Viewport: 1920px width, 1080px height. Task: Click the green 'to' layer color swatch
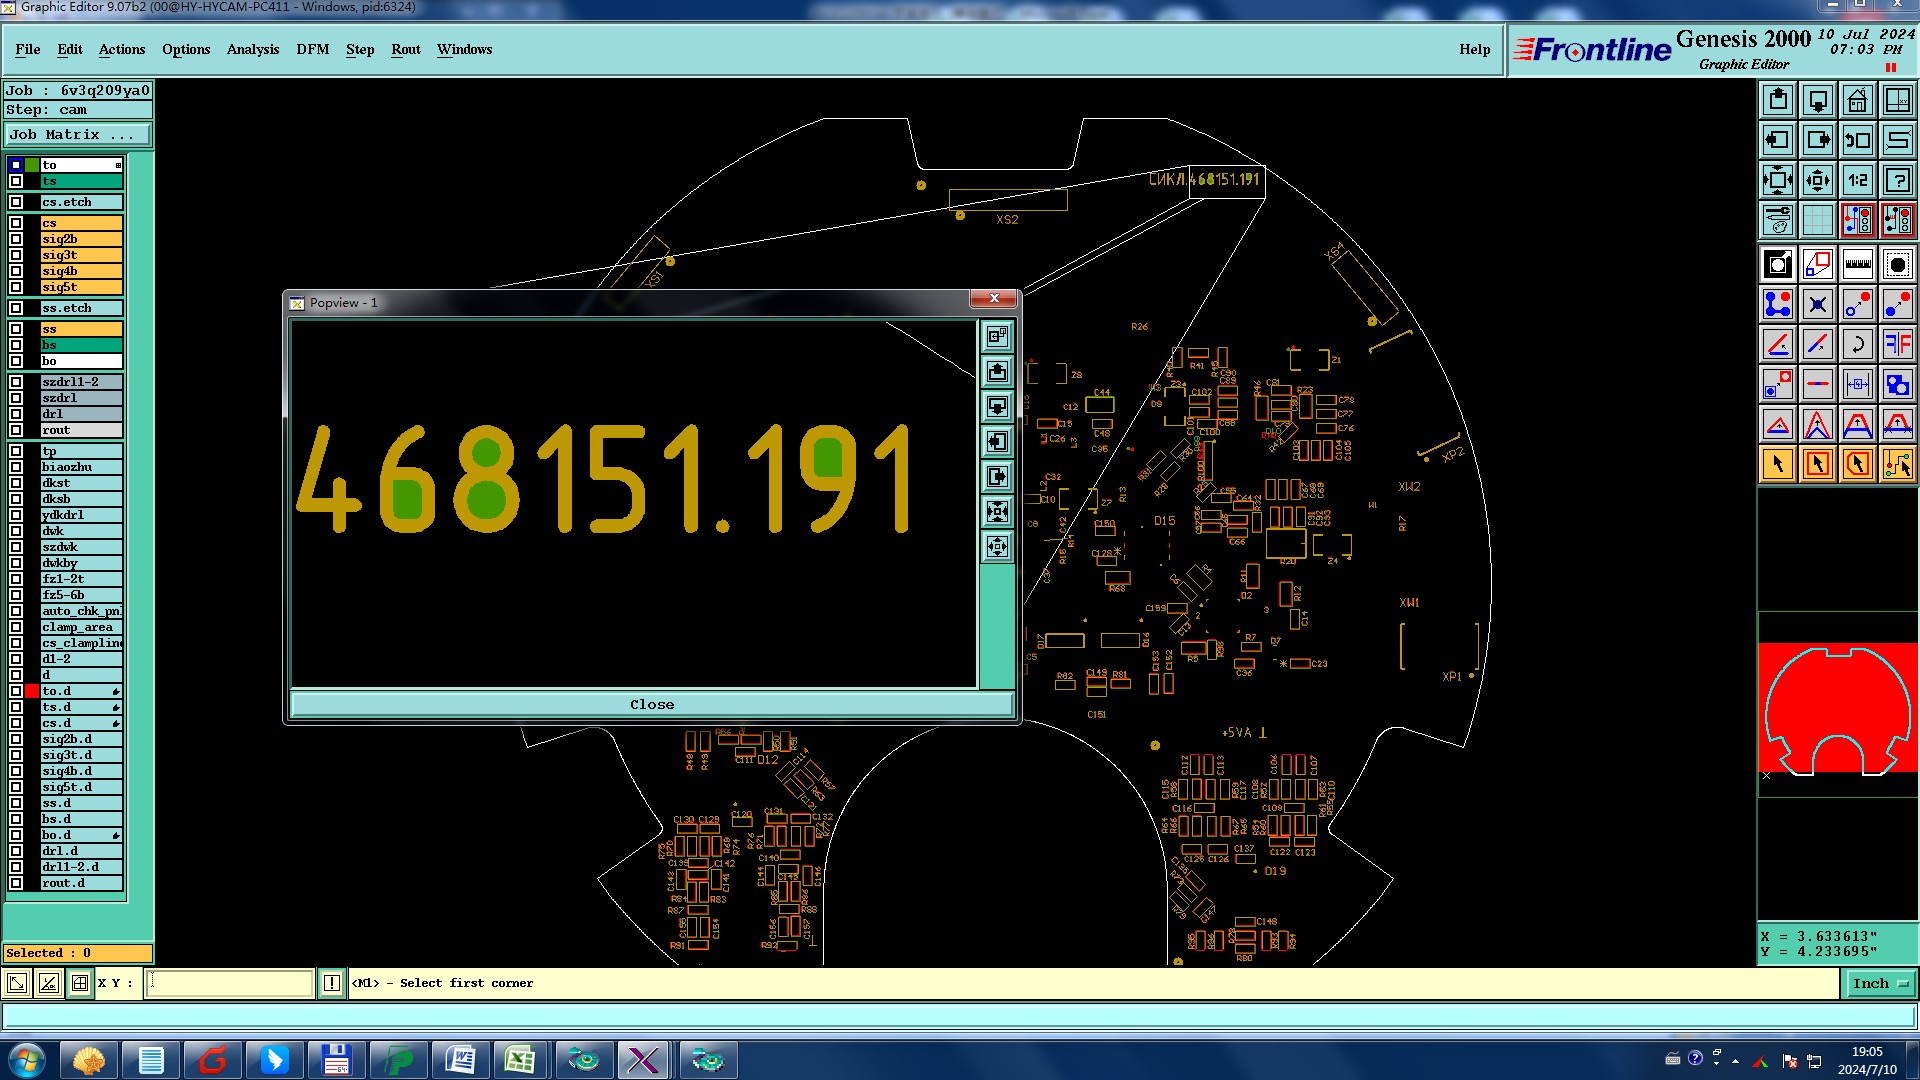click(x=32, y=165)
